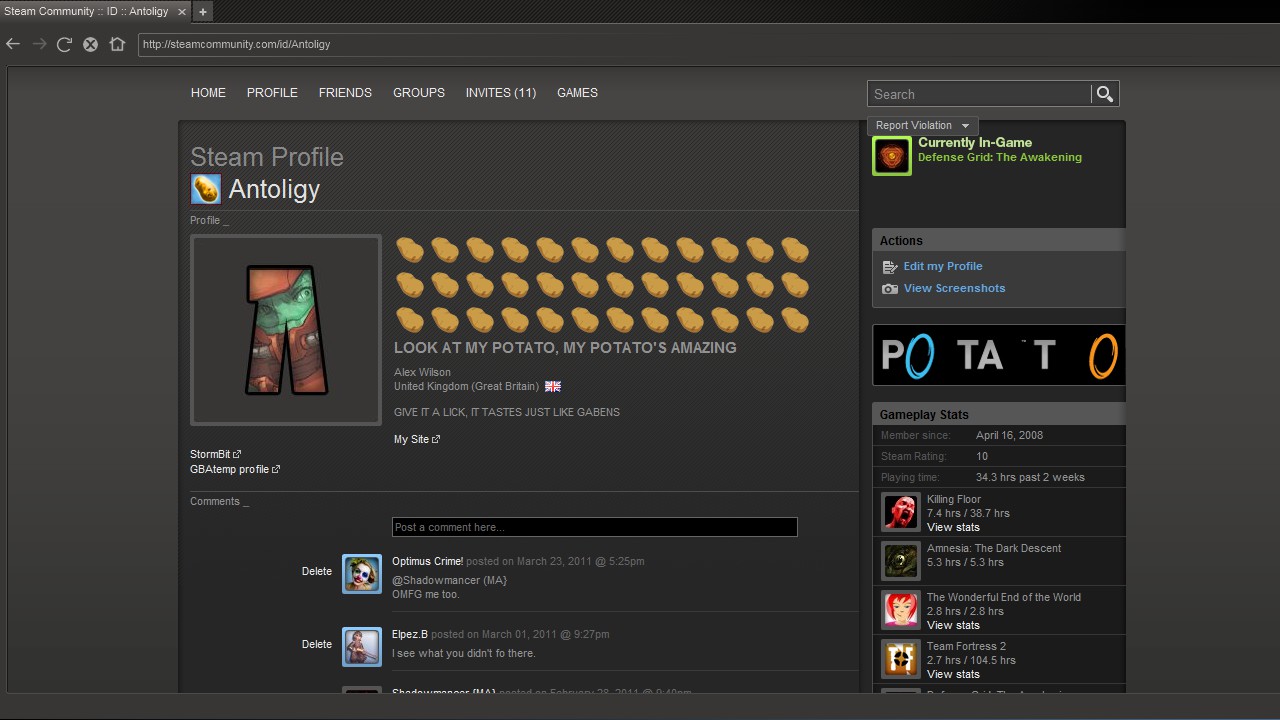Open The Wonderful End of the World icon
This screenshot has width=1280, height=720.
(901, 610)
